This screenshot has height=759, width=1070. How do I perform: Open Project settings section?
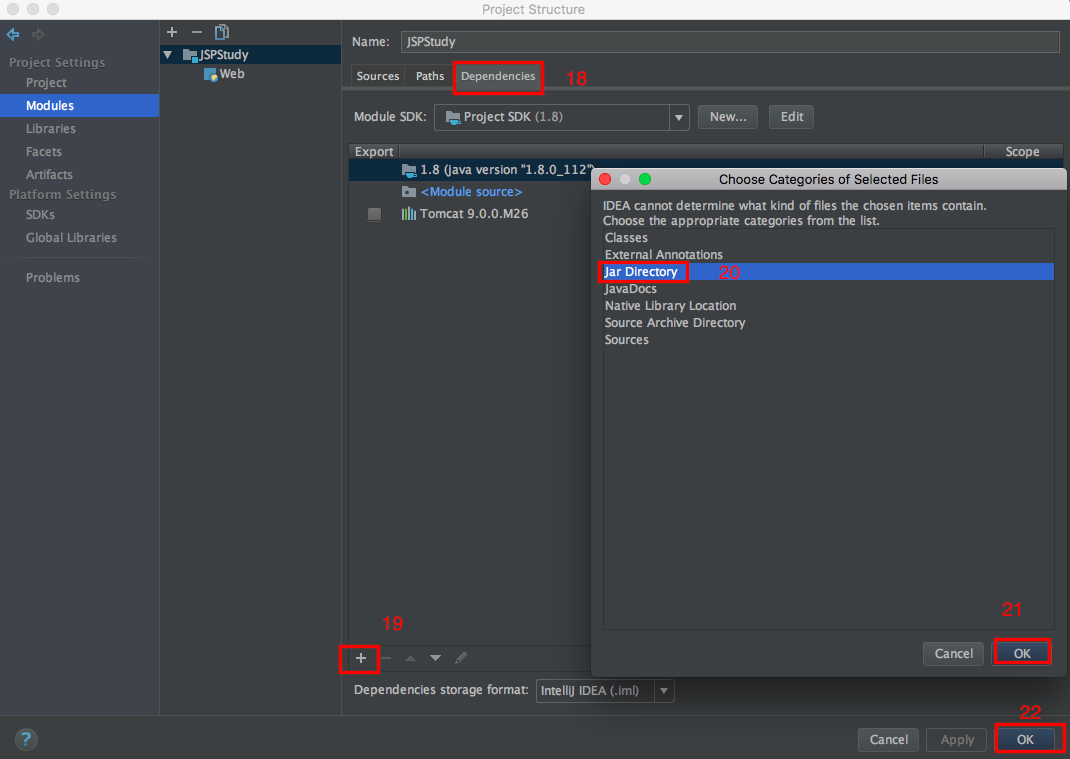point(46,83)
